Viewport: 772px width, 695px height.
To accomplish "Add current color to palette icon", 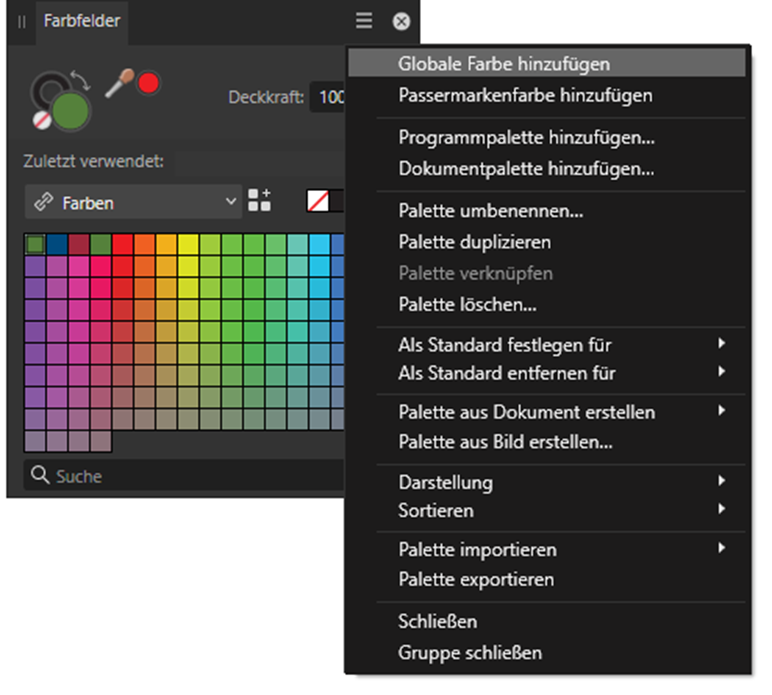I will coord(259,200).
